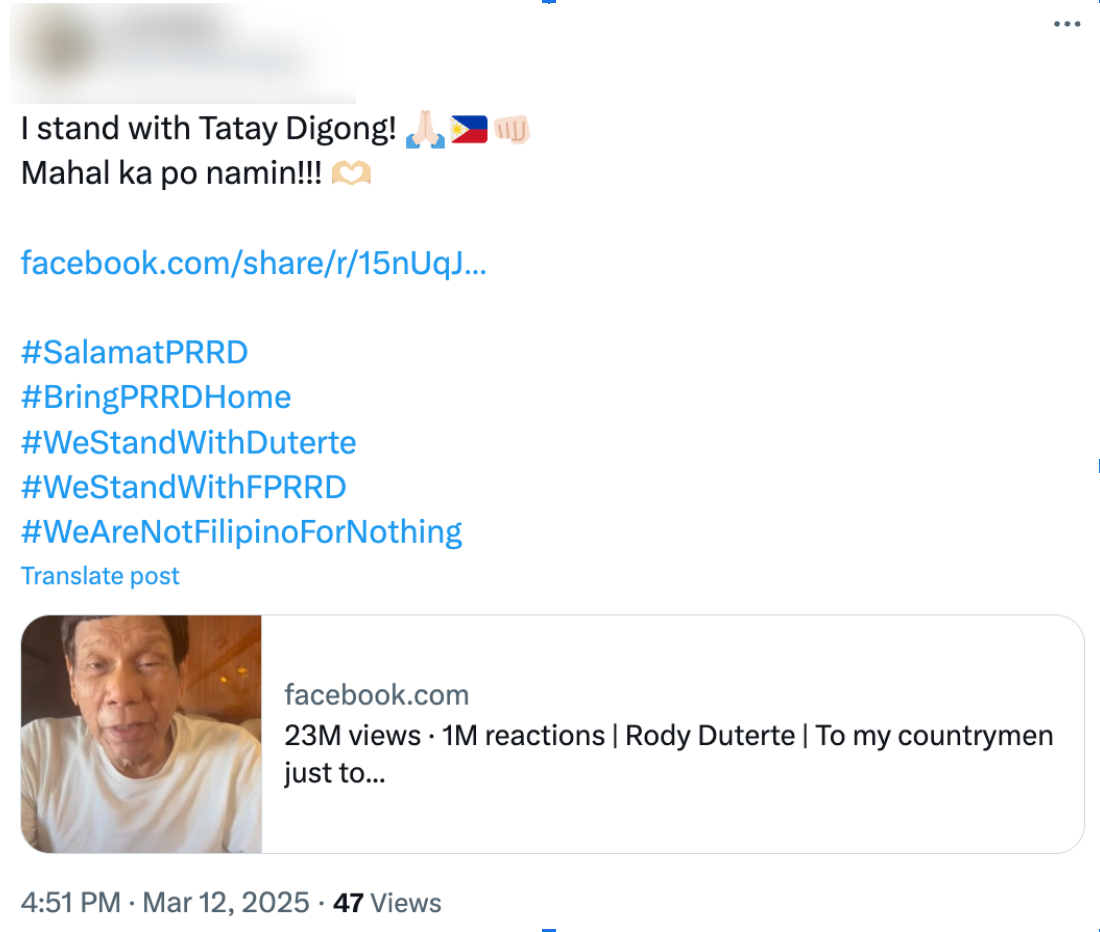Click the facebook.com domain in the card
Screen dimensions: 1100x932
376,695
